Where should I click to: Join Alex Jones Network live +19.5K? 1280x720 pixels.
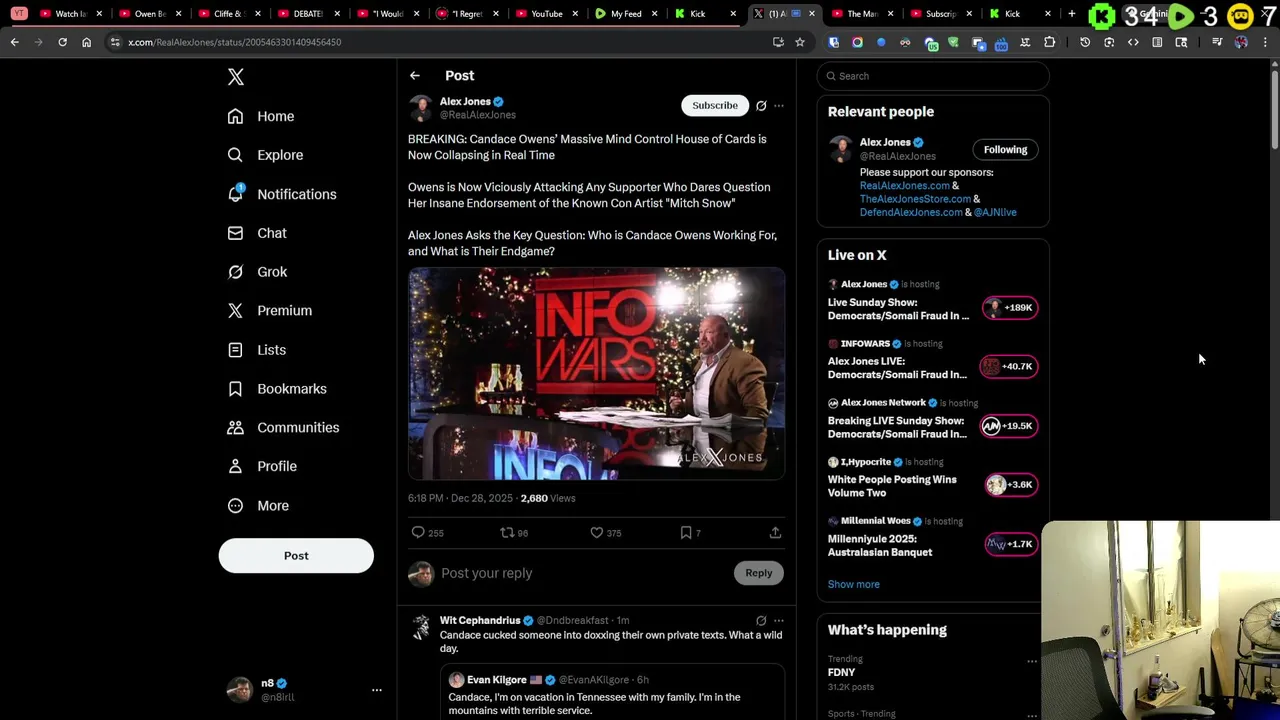click(1009, 426)
